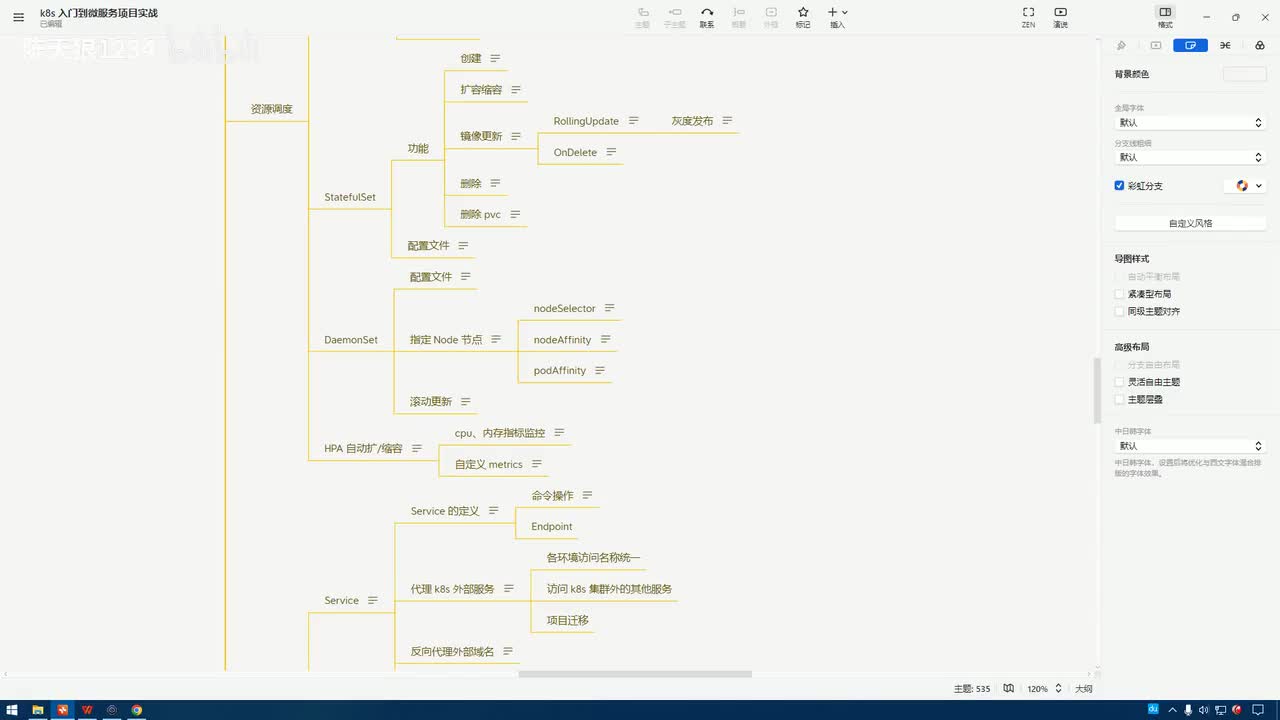This screenshot has width=1280, height=720.
Task: Select the DaemonSet topic
Action: 351,340
